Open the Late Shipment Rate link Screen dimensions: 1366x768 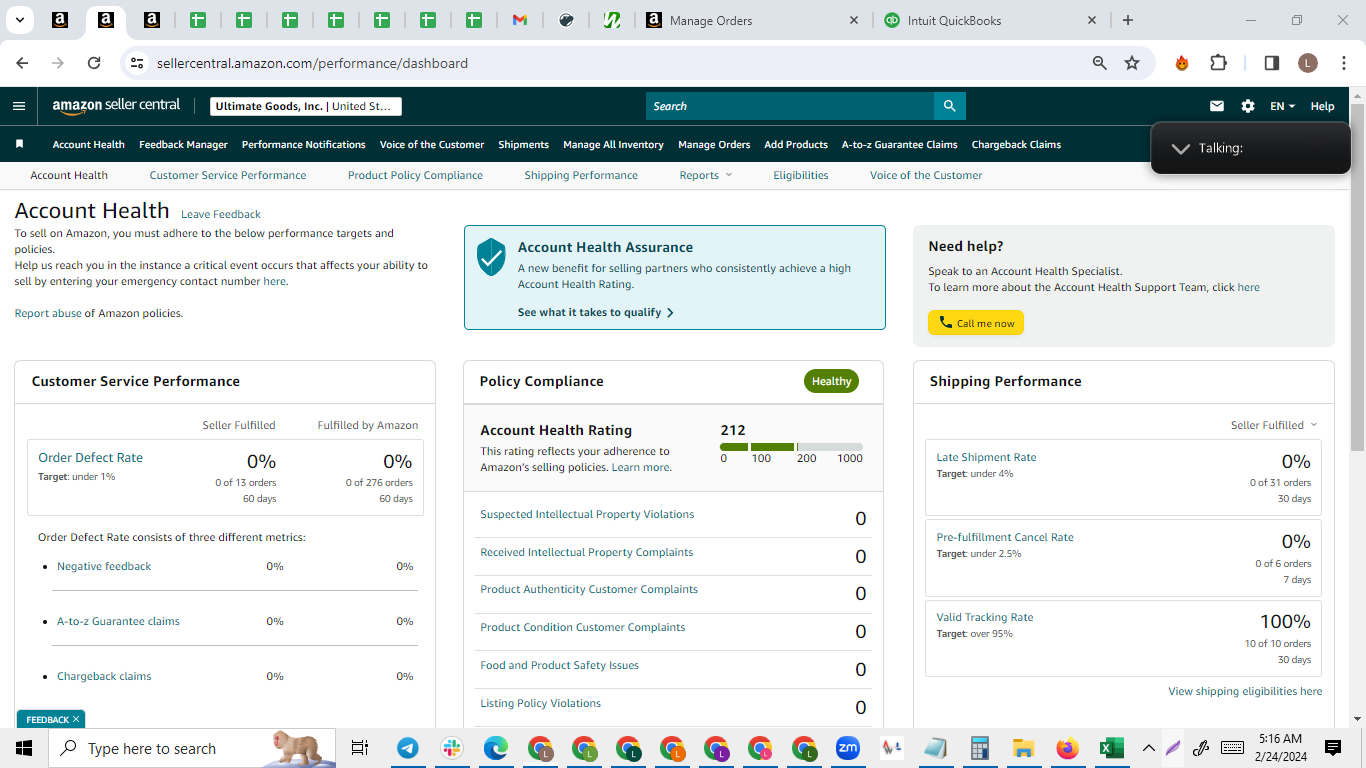986,457
